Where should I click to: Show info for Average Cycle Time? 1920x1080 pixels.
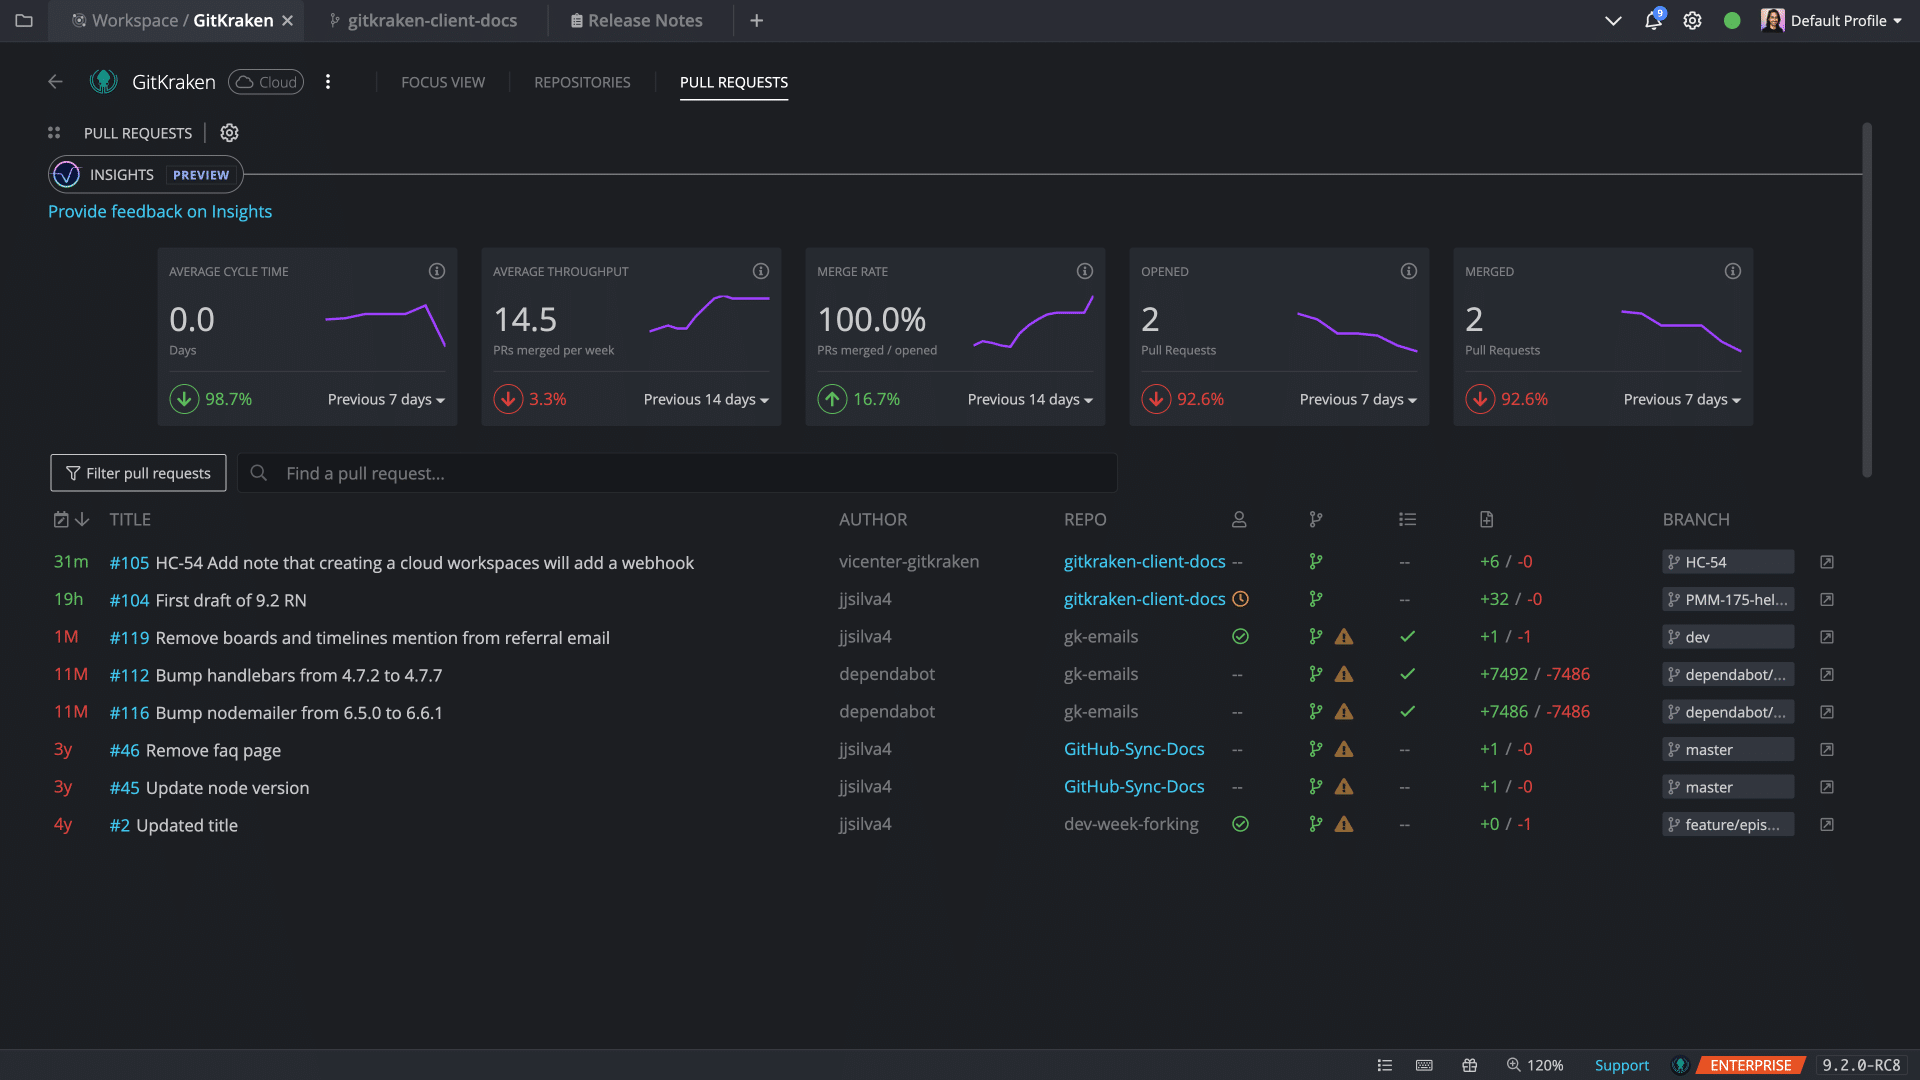[437, 271]
